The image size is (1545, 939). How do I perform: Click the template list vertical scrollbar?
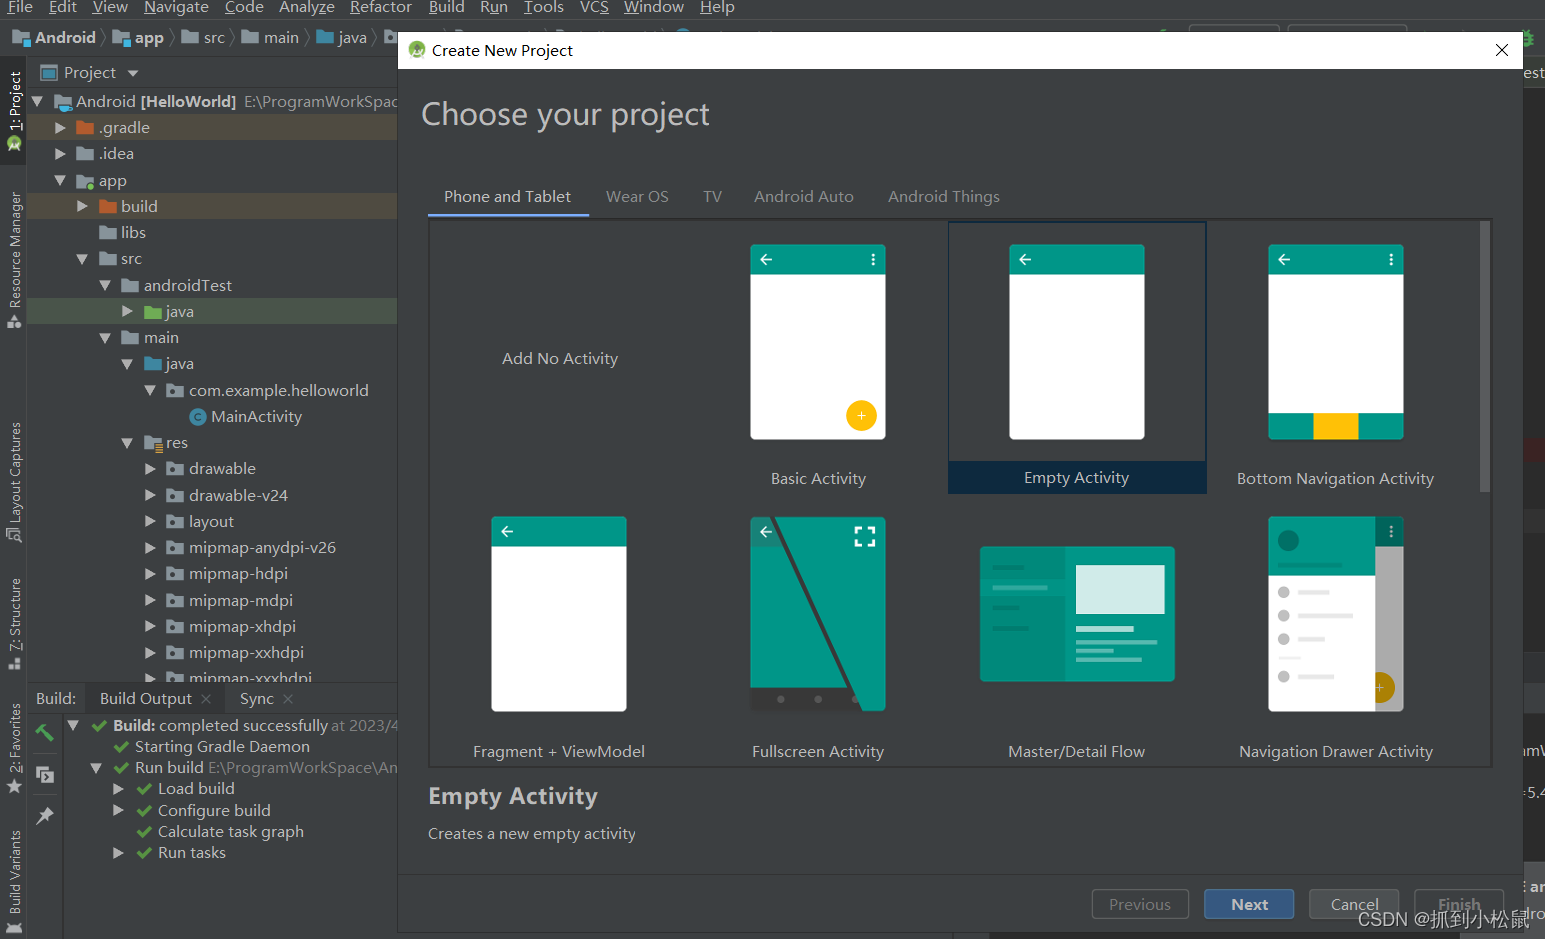[x=1484, y=358]
